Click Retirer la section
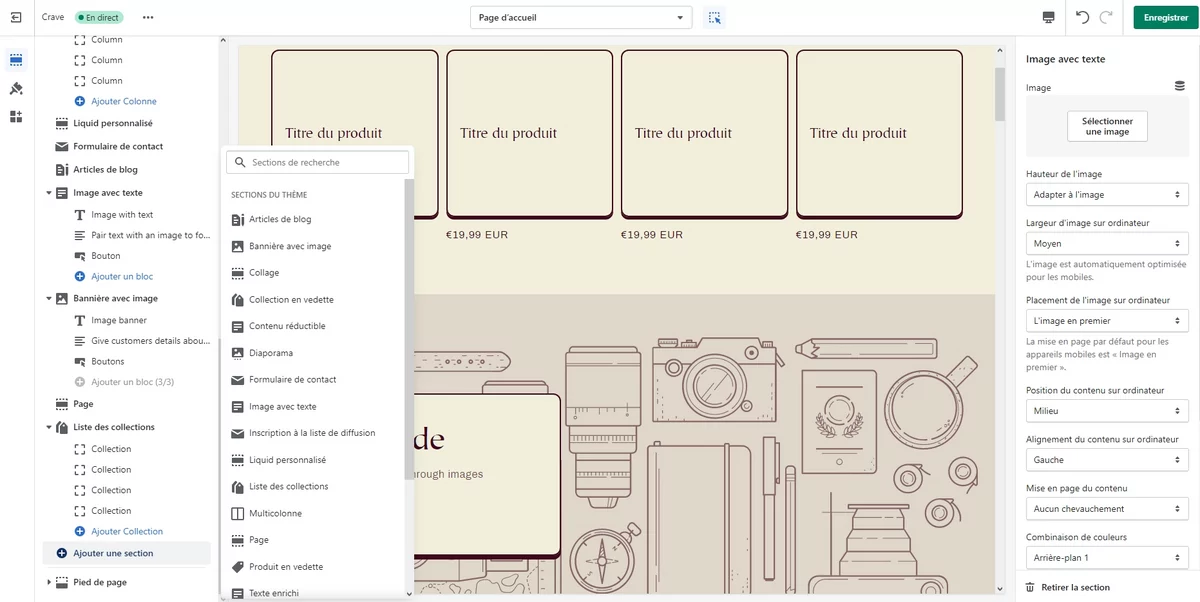1200x602 pixels. [1075, 587]
